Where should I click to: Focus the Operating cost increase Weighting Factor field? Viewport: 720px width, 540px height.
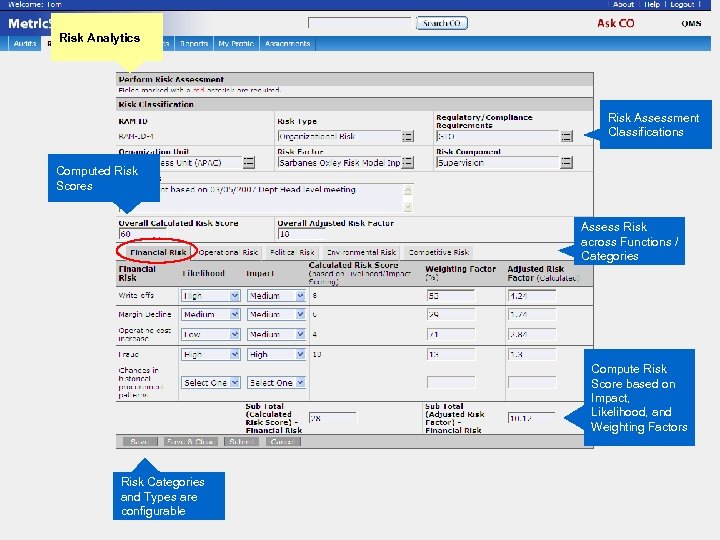[451, 334]
